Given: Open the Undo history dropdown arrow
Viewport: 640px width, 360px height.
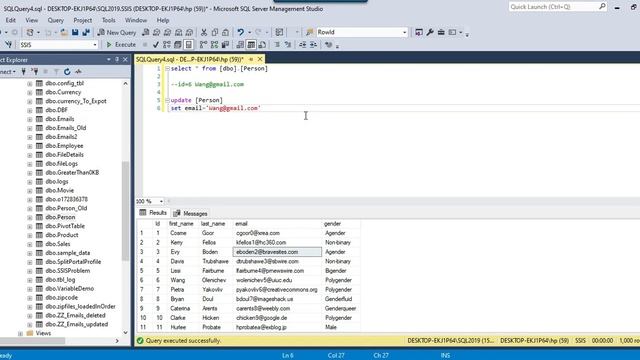Looking at the screenshot, I should (249, 32).
